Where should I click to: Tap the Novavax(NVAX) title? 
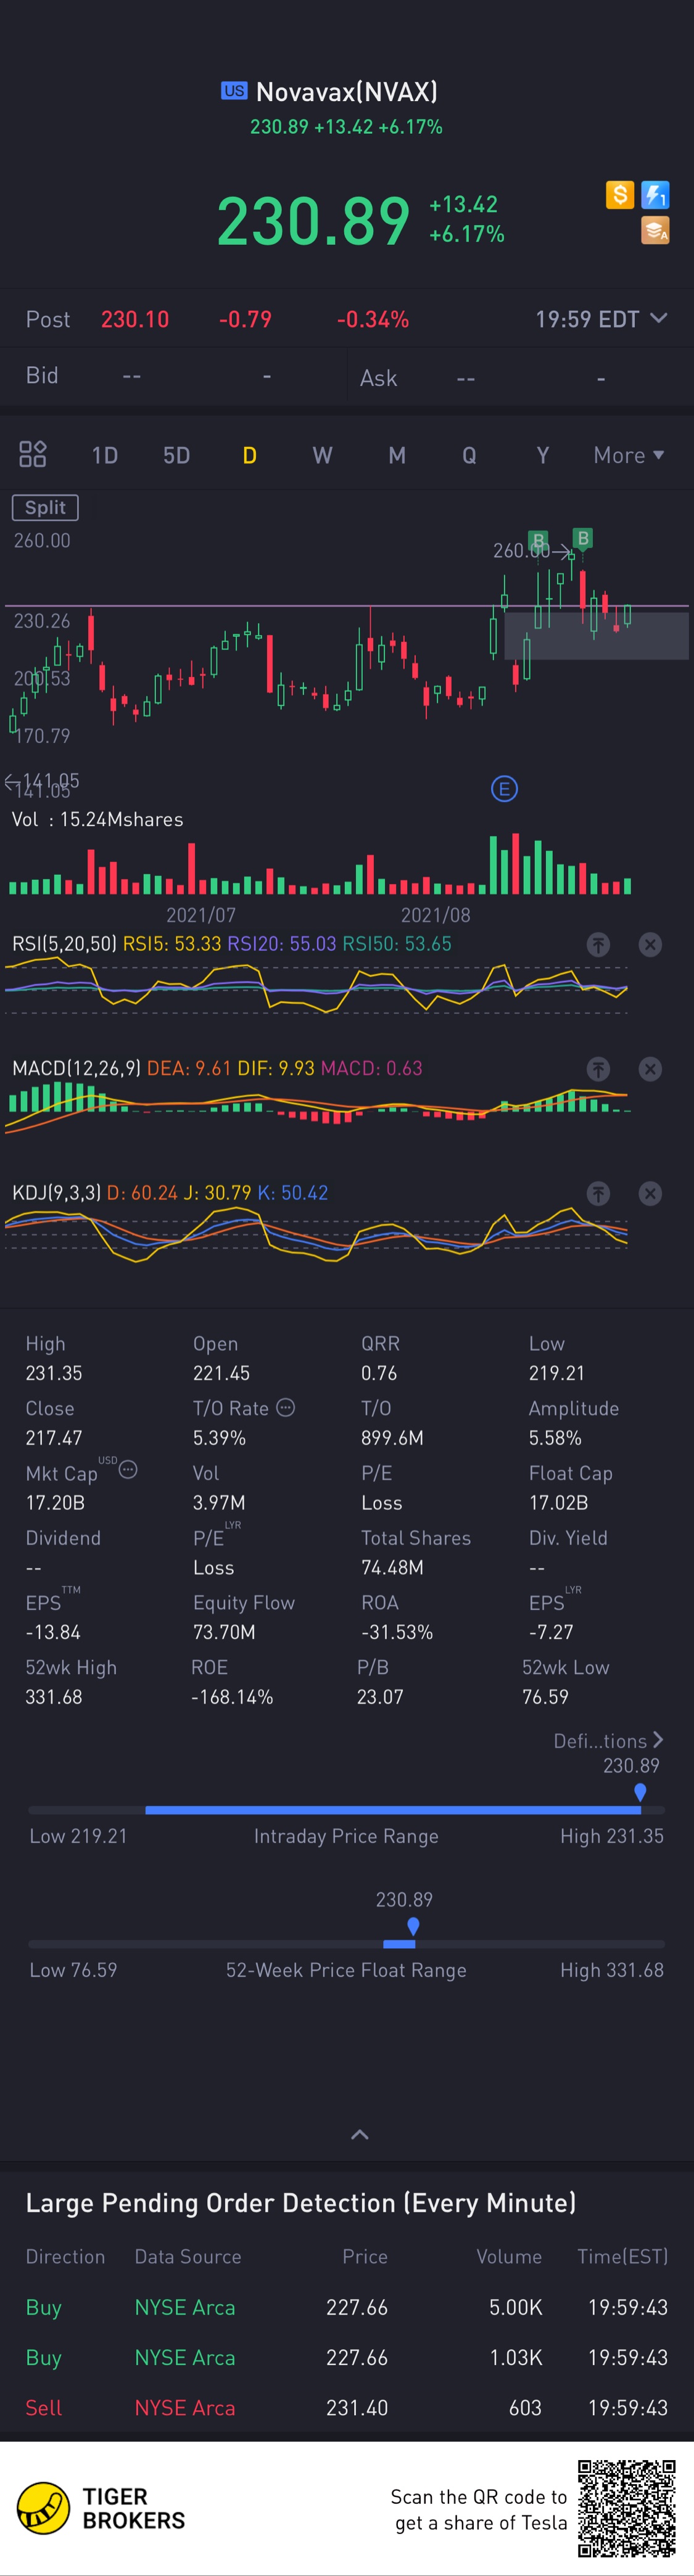click(x=347, y=92)
